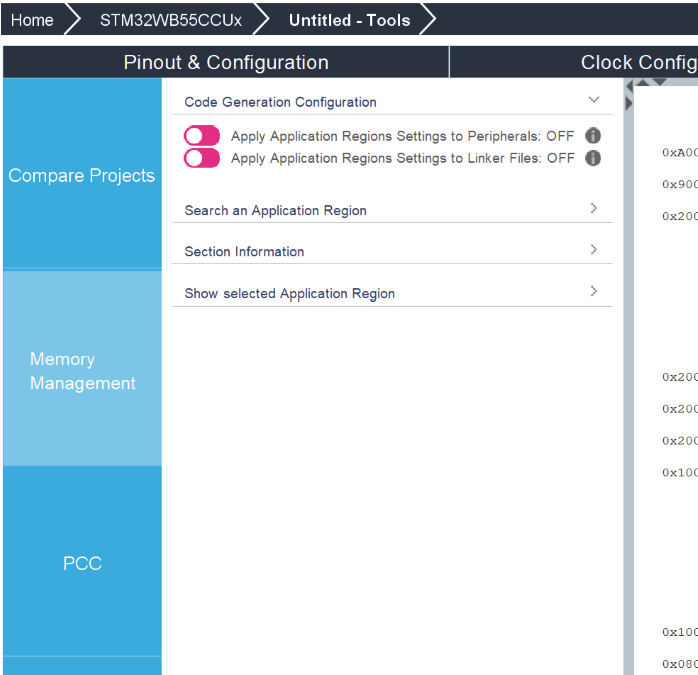This screenshot has width=698, height=675.
Task: Open Memory Management tool
Action: point(82,370)
